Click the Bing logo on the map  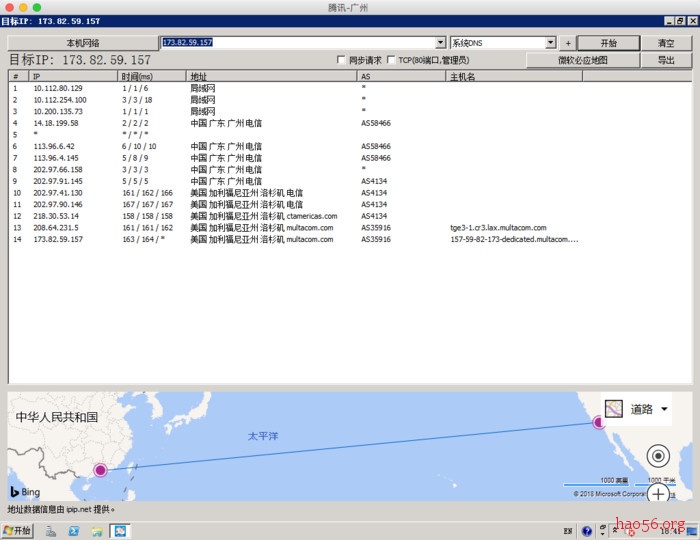click(x=25, y=492)
